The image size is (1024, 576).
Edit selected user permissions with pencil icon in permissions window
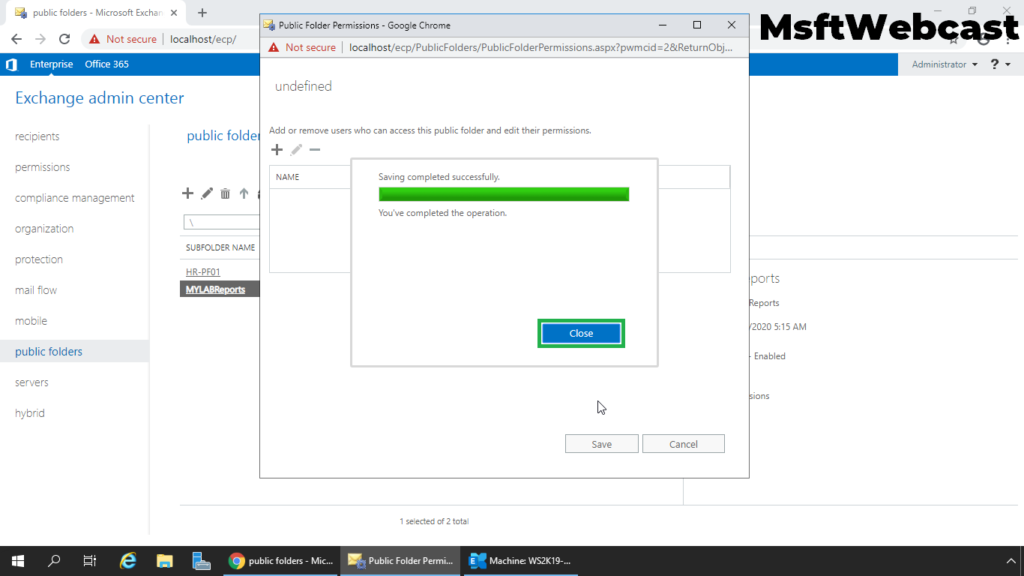coord(296,150)
